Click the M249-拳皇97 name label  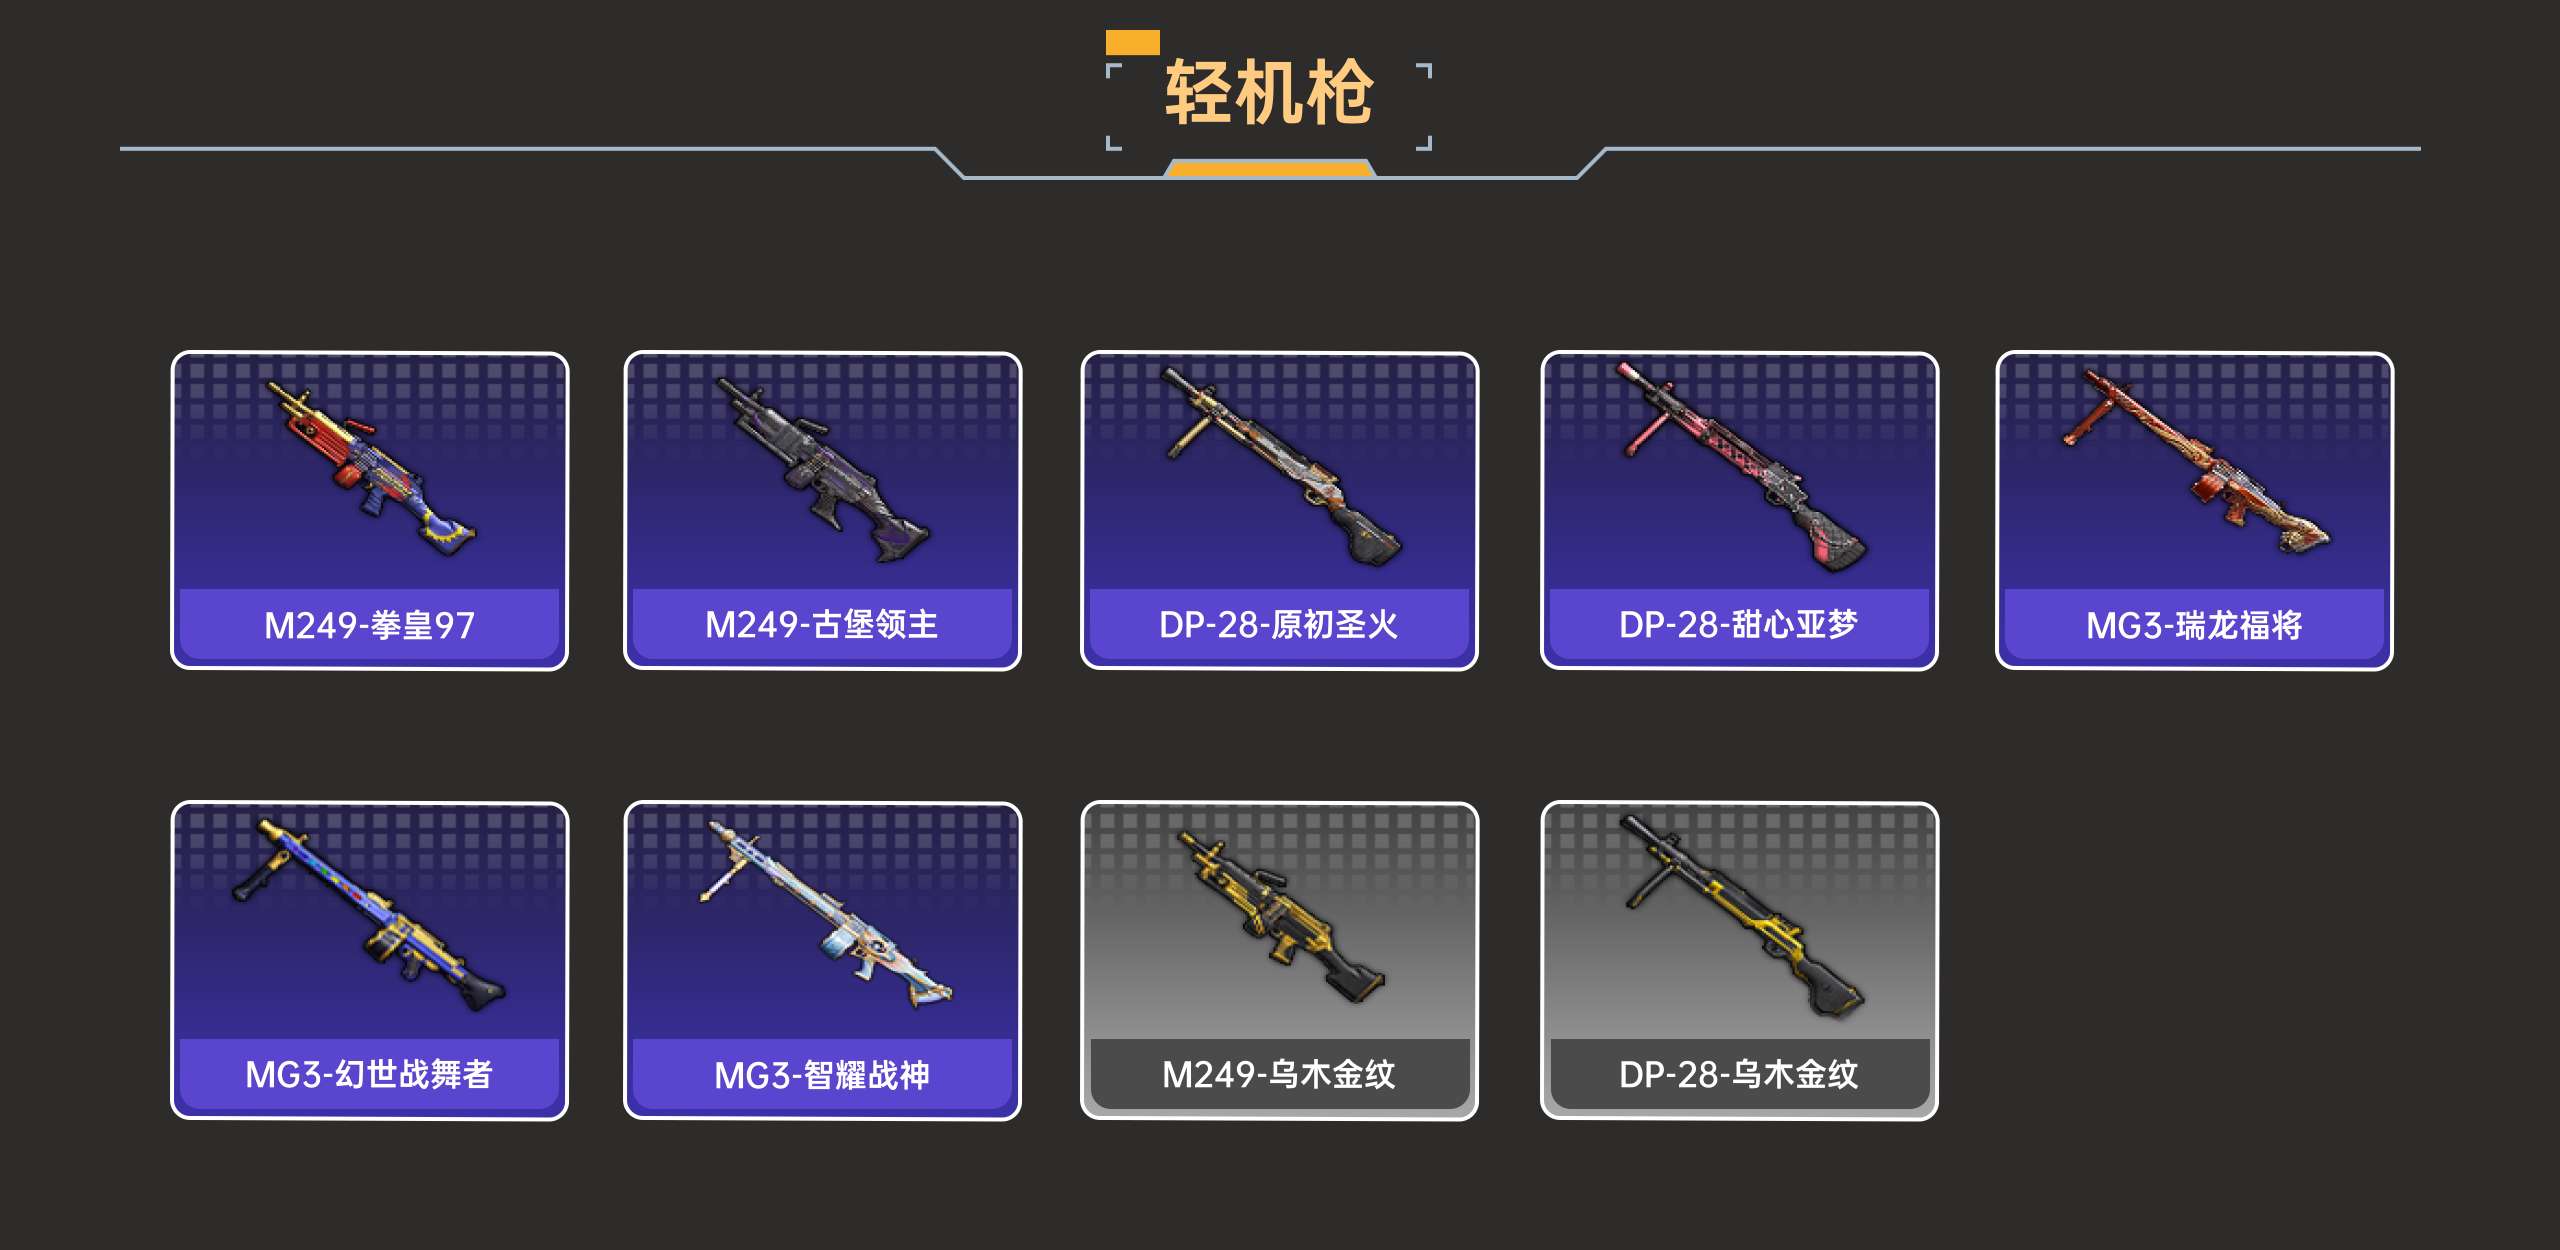tap(369, 626)
